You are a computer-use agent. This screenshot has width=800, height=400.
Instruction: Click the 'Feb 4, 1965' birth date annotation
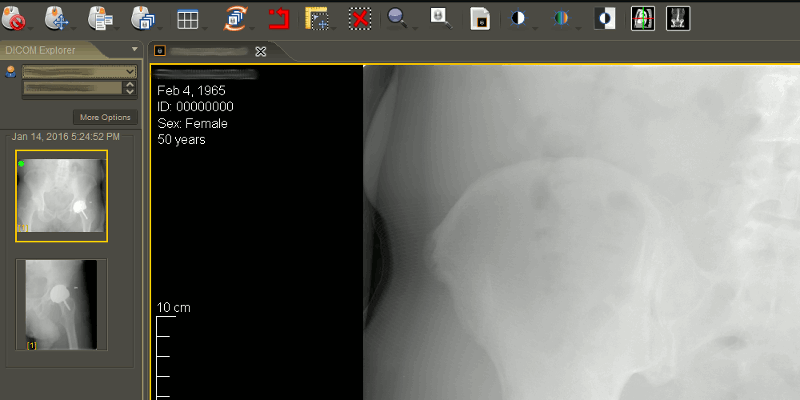click(x=191, y=91)
